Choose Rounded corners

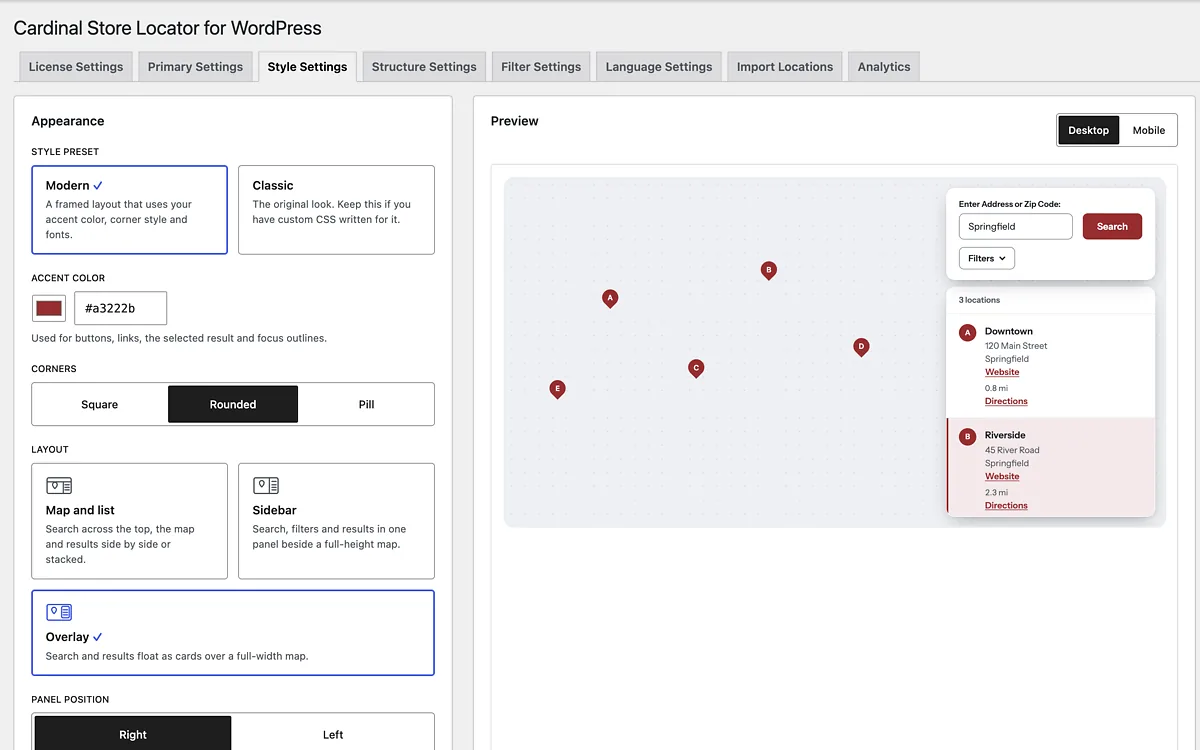click(233, 404)
